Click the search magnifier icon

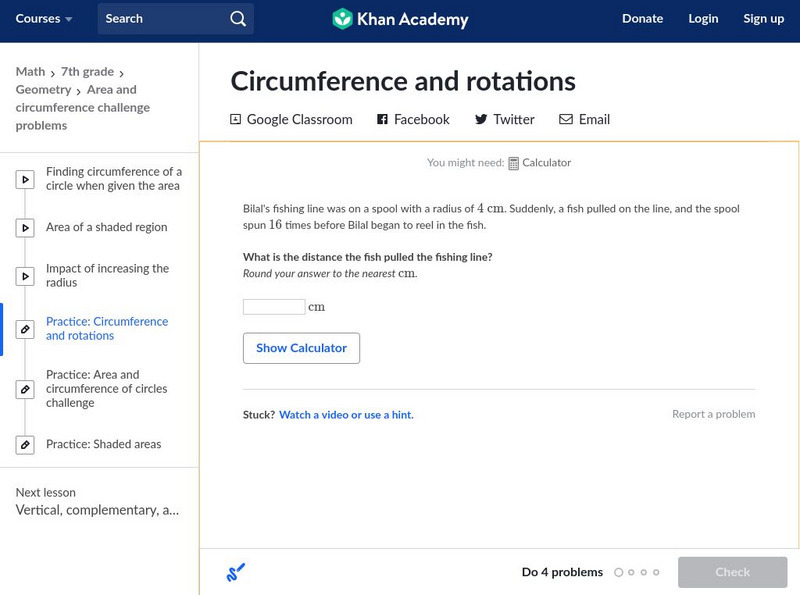click(x=237, y=19)
